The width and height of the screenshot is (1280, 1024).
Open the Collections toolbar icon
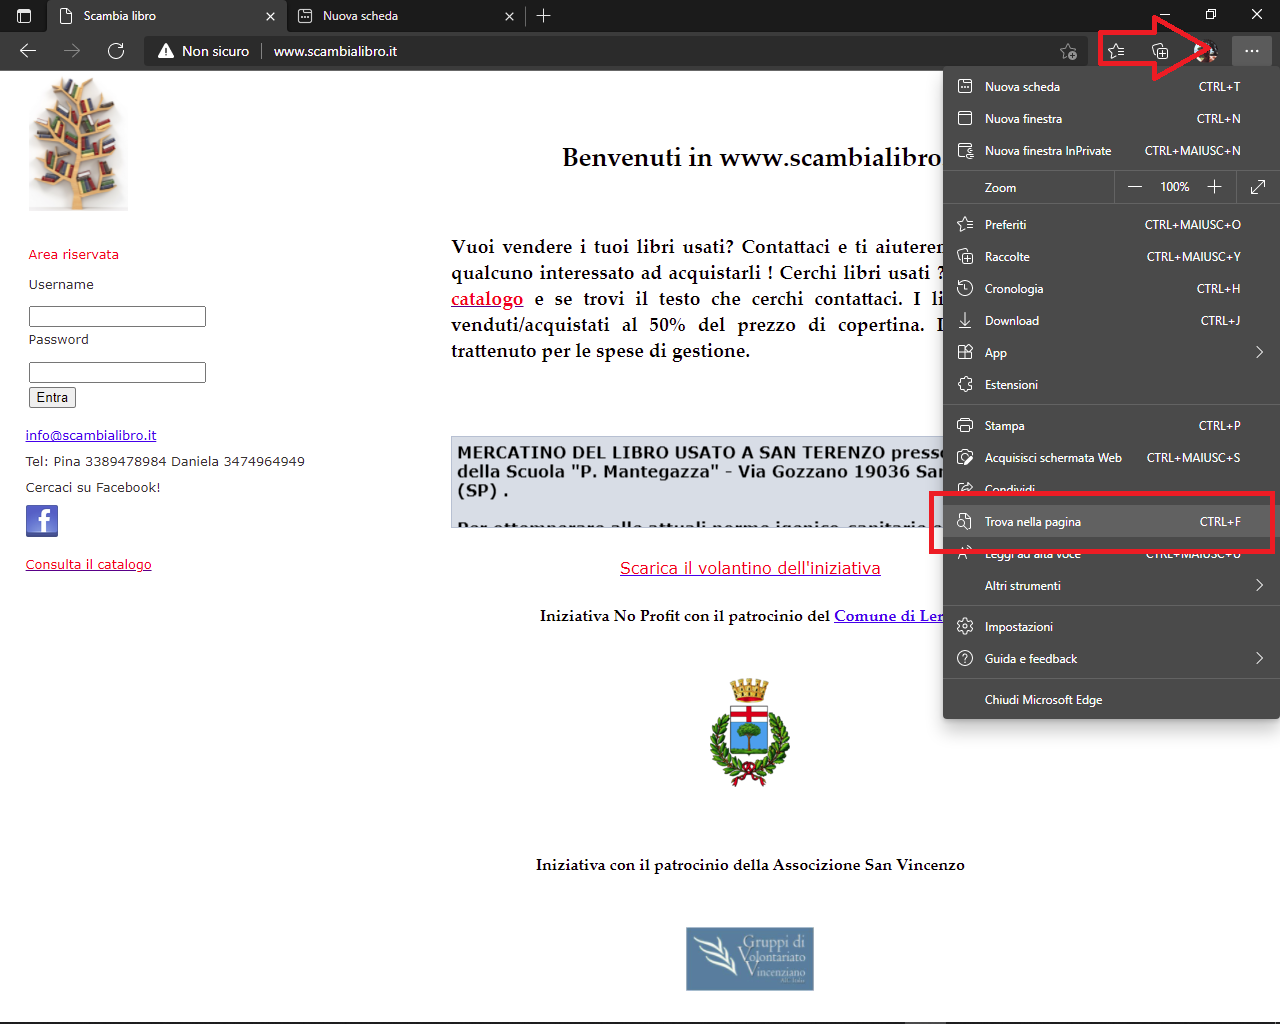tap(1160, 51)
